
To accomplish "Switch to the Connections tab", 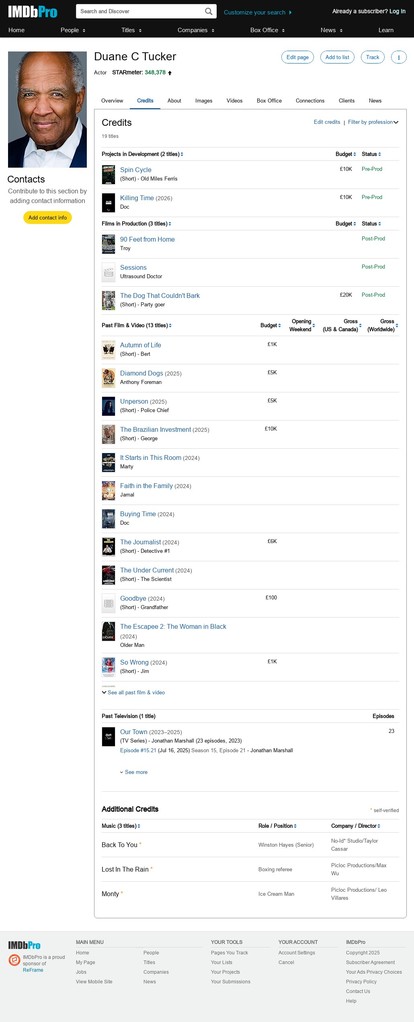I will pos(310,101).
